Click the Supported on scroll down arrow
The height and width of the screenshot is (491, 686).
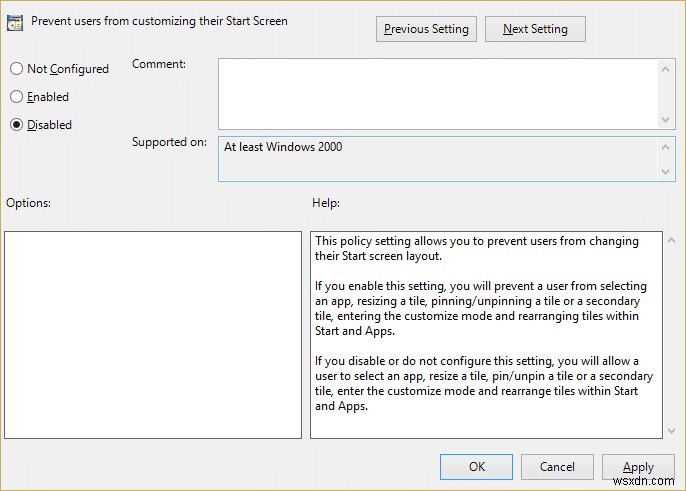(668, 172)
